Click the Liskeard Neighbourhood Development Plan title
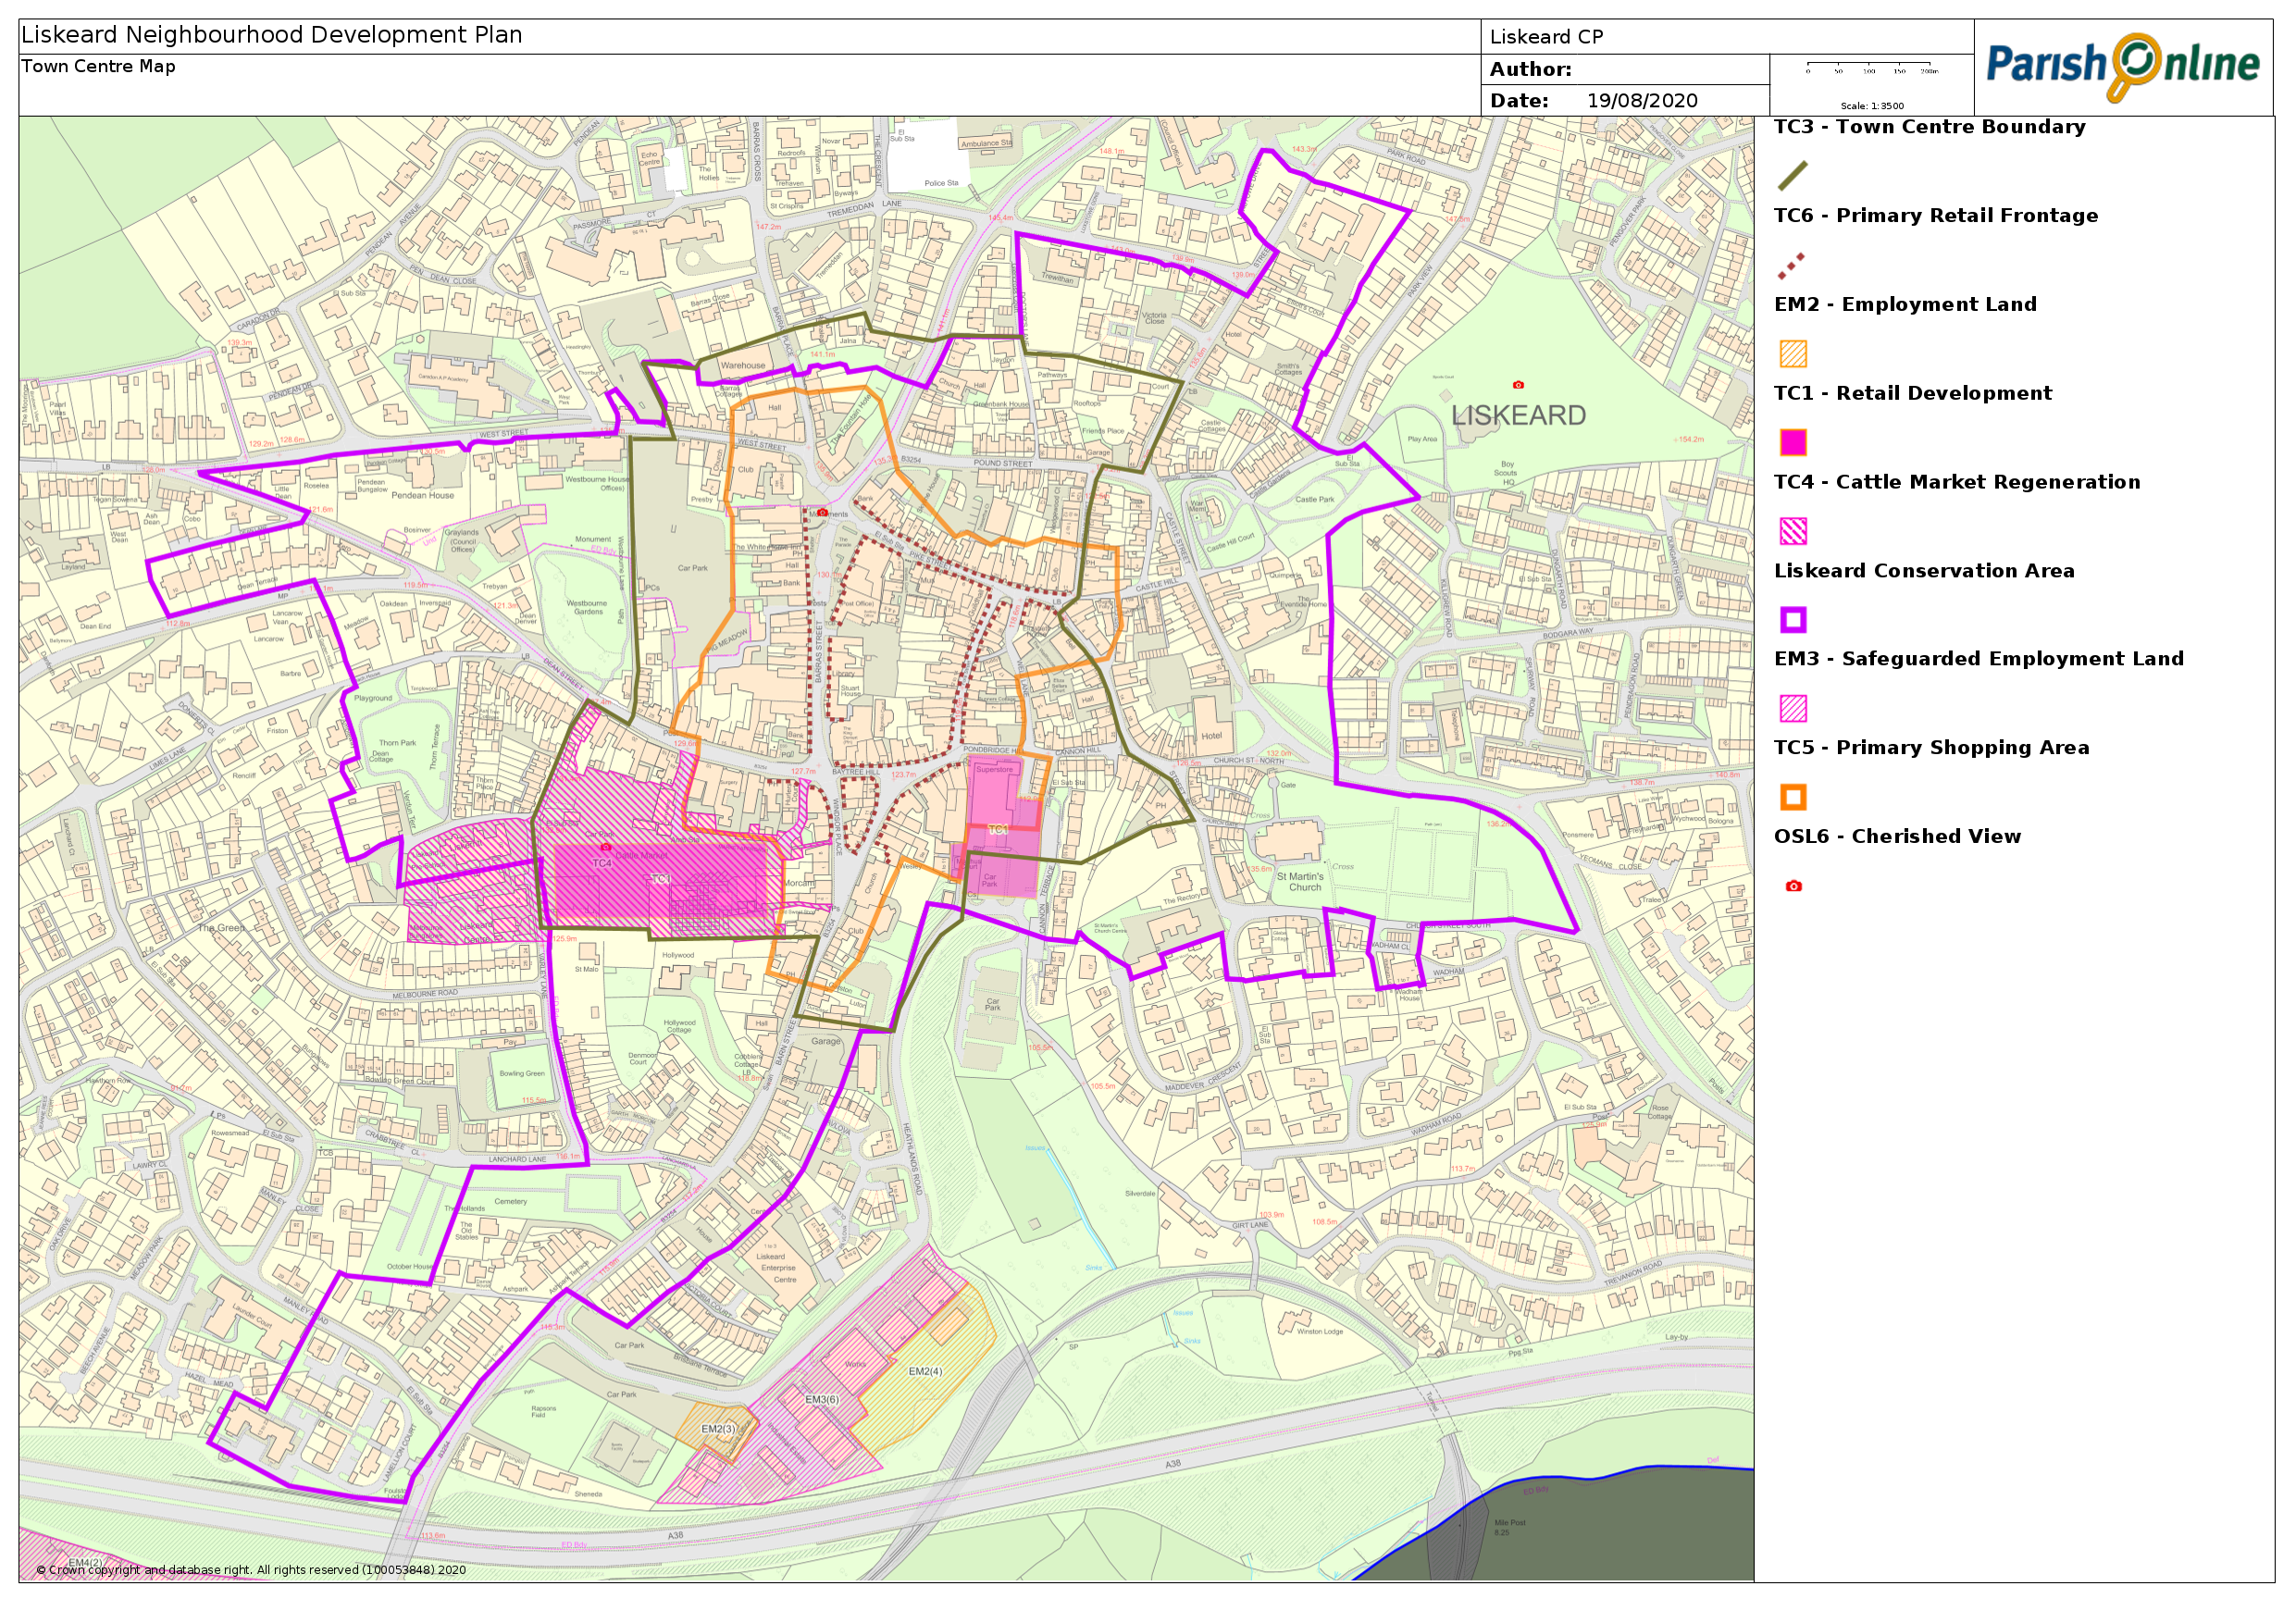This screenshot has height=1623, width=2296. pos(272,35)
